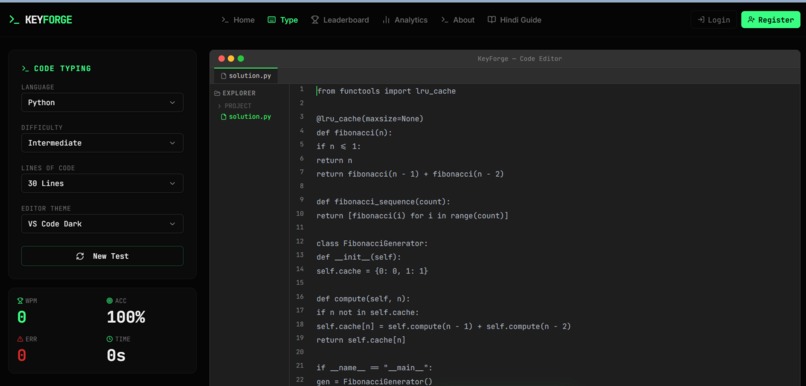Click the chevron arrow of the 30 Lines dropdown
This screenshot has width=806, height=386.
[172, 183]
